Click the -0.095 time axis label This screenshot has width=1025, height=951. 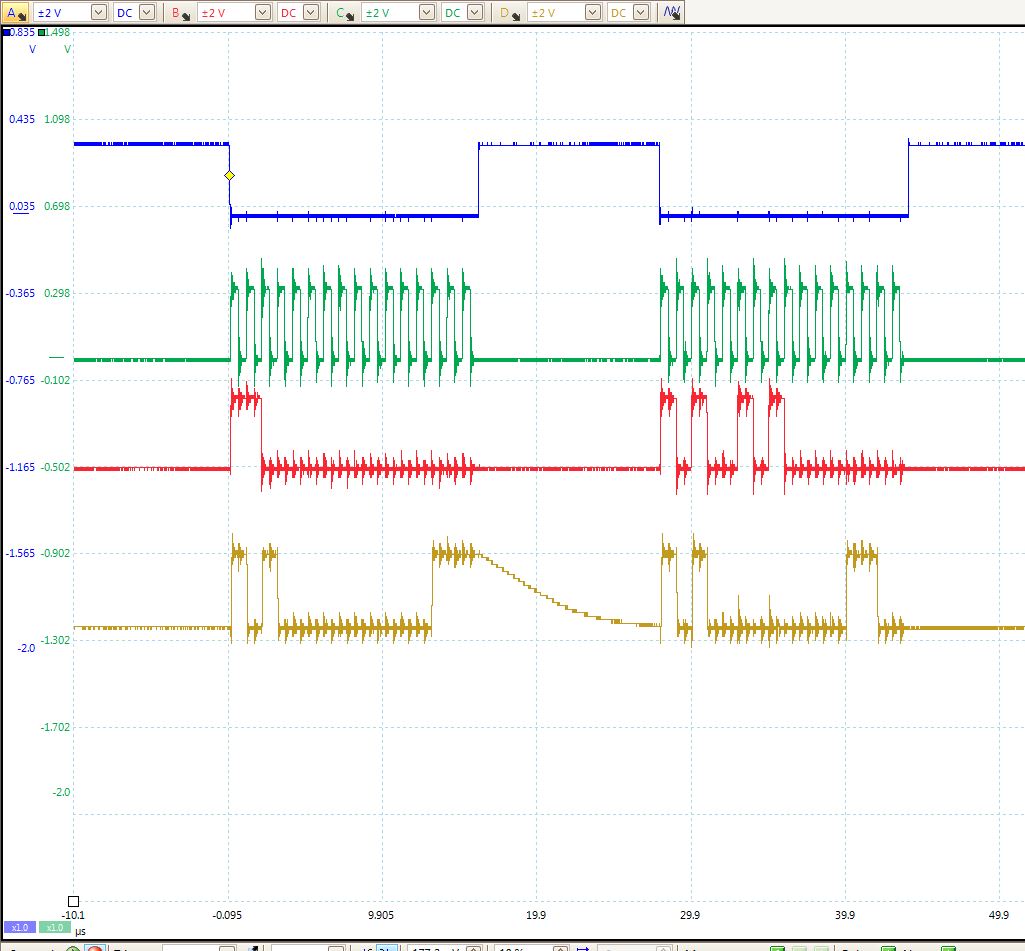227,915
